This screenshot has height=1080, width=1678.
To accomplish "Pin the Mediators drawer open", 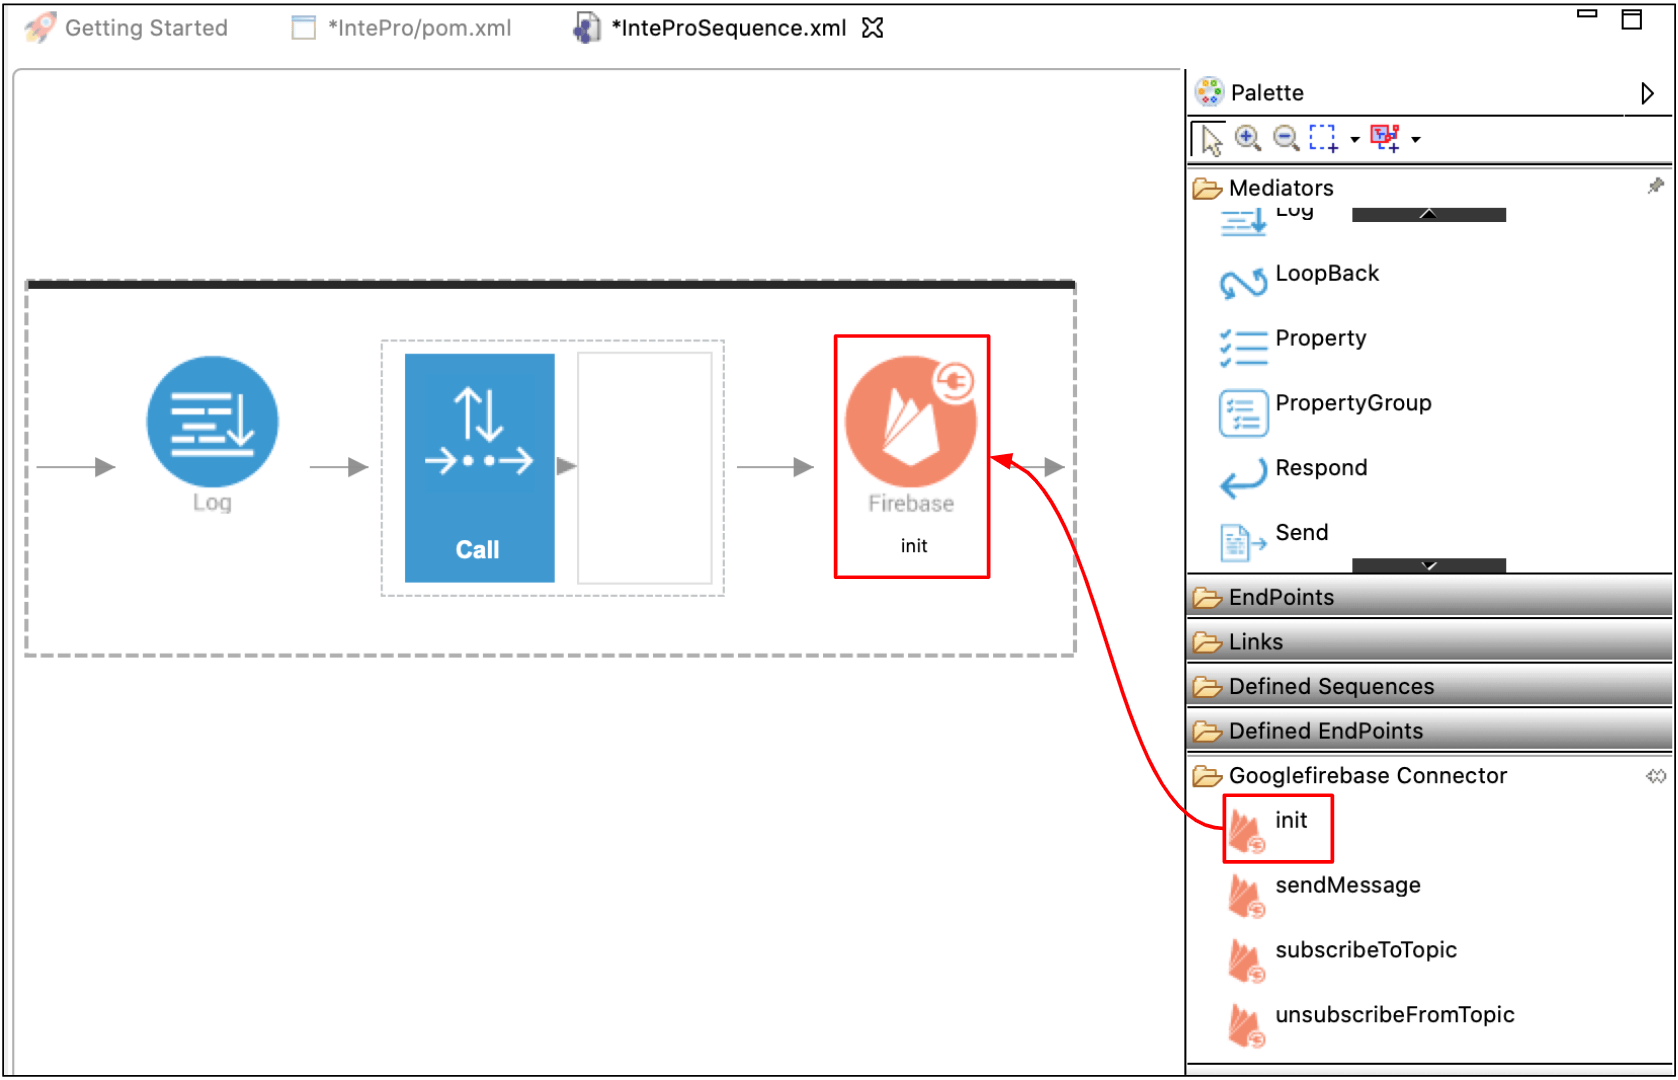I will (1655, 186).
